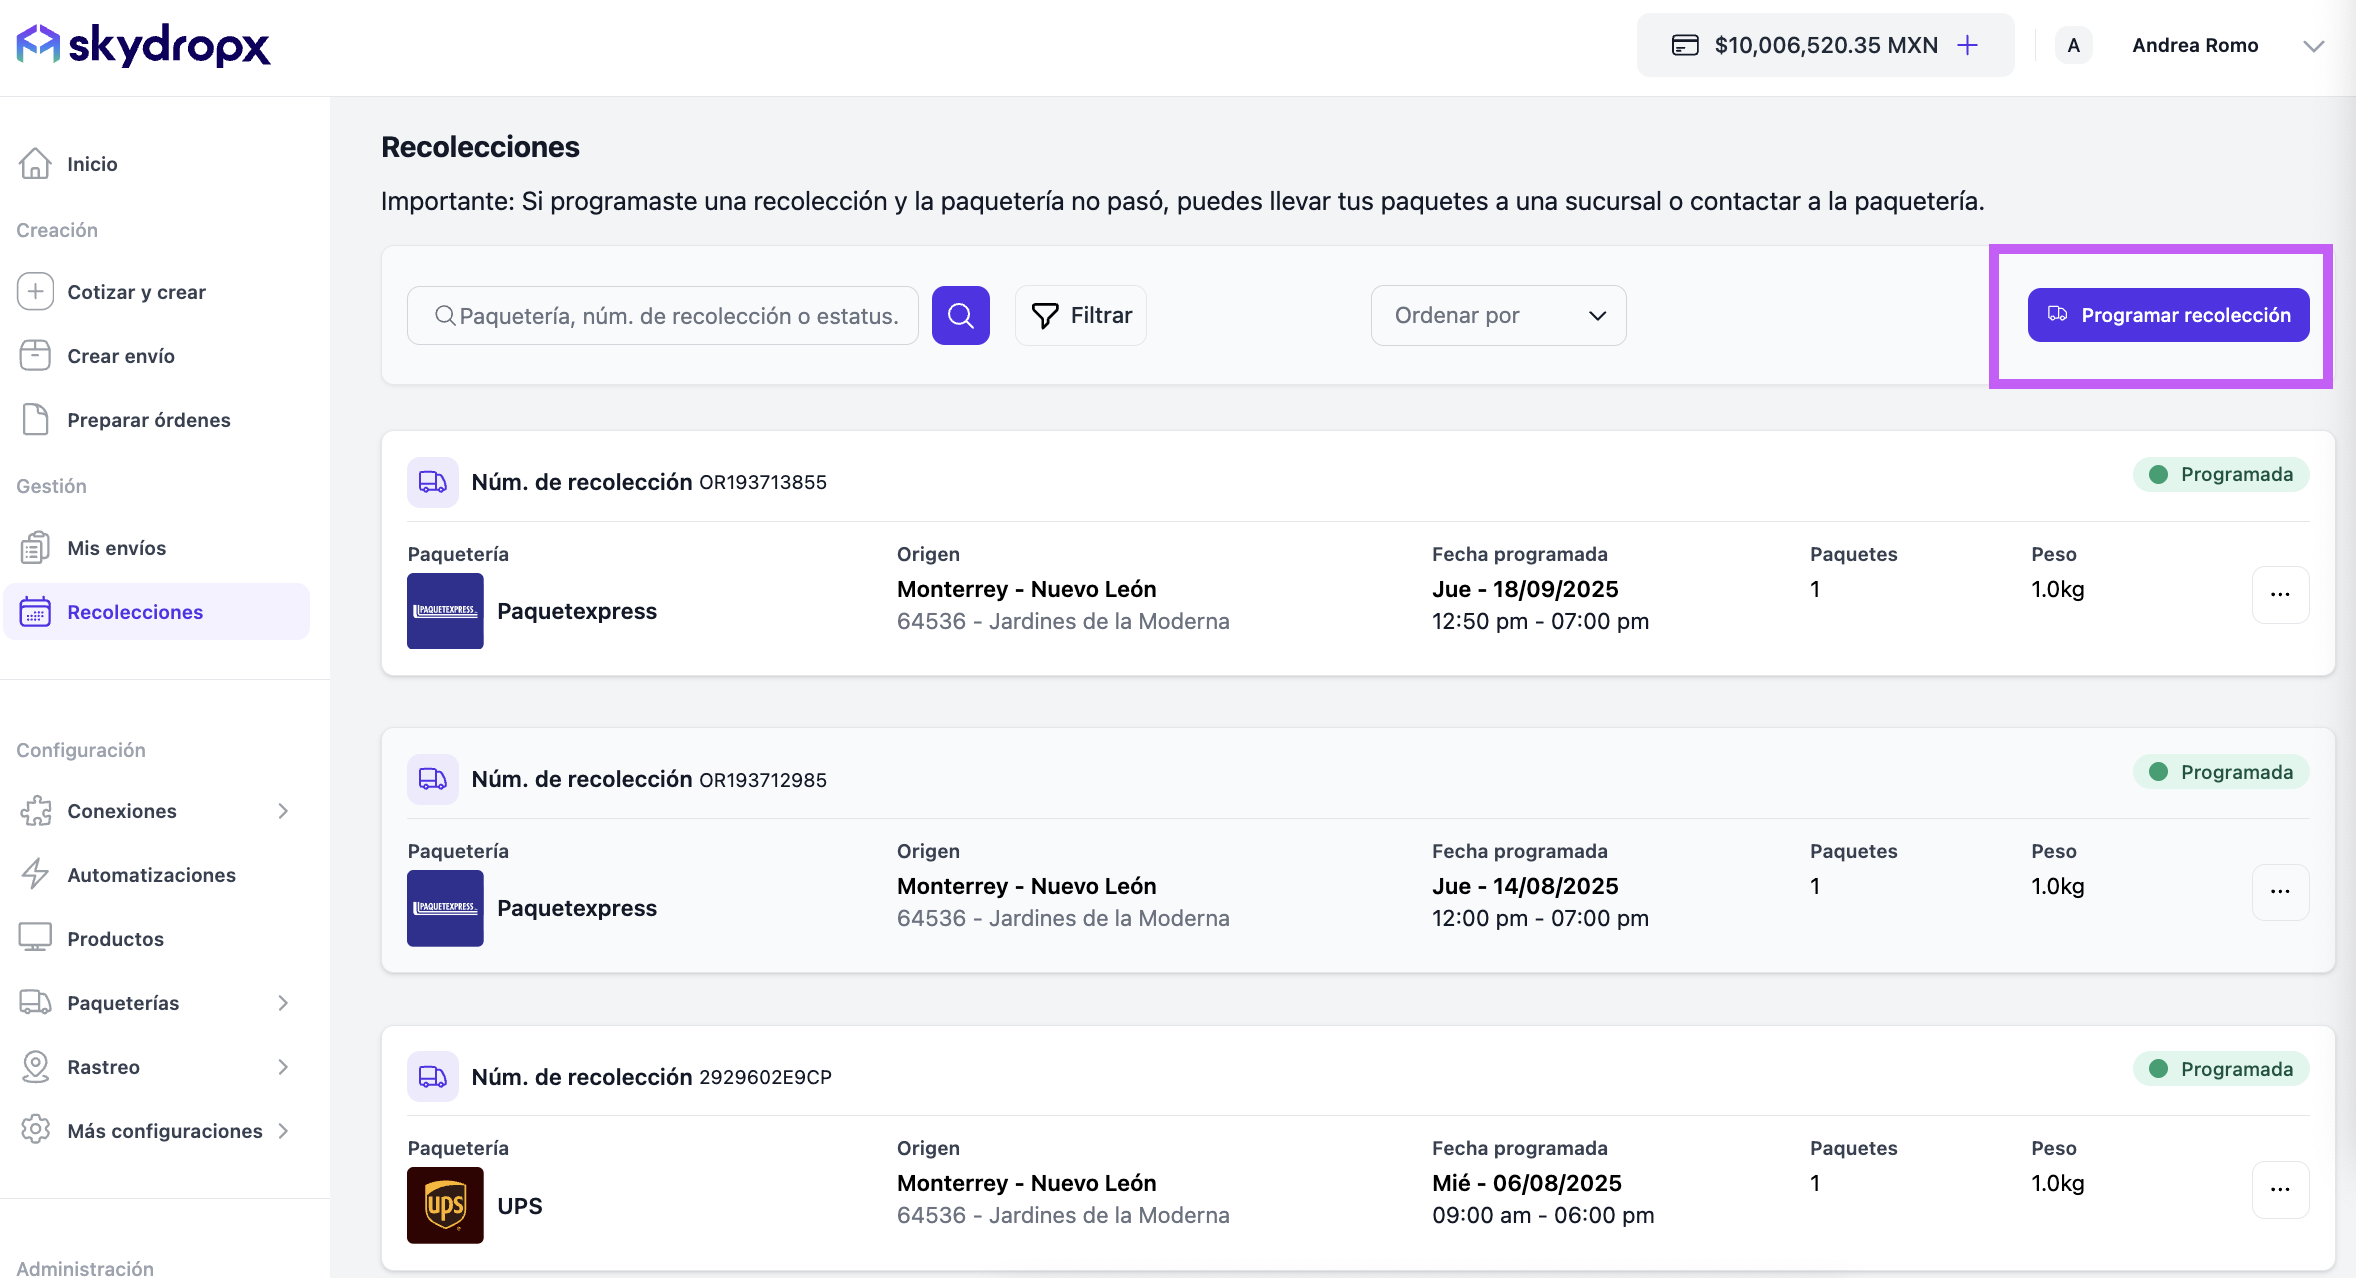The height and width of the screenshot is (1278, 2356).
Task: Expand the Conexiones submenu
Action: (283, 811)
